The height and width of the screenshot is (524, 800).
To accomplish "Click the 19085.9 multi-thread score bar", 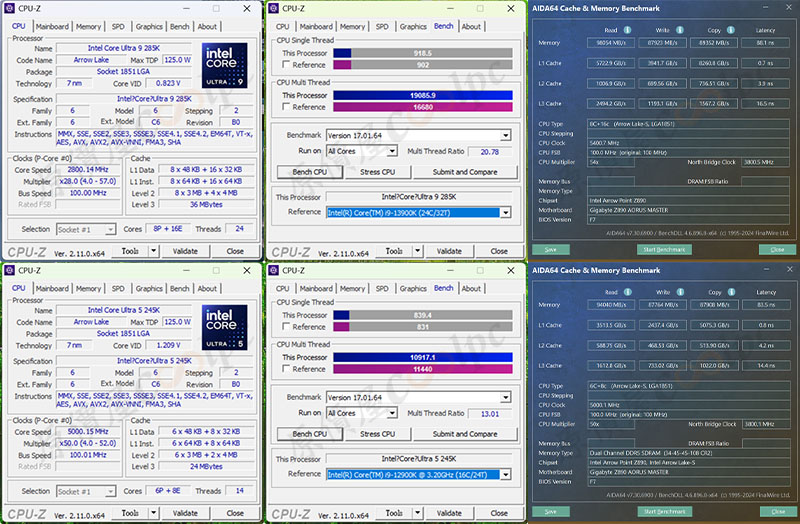I will coord(423,95).
